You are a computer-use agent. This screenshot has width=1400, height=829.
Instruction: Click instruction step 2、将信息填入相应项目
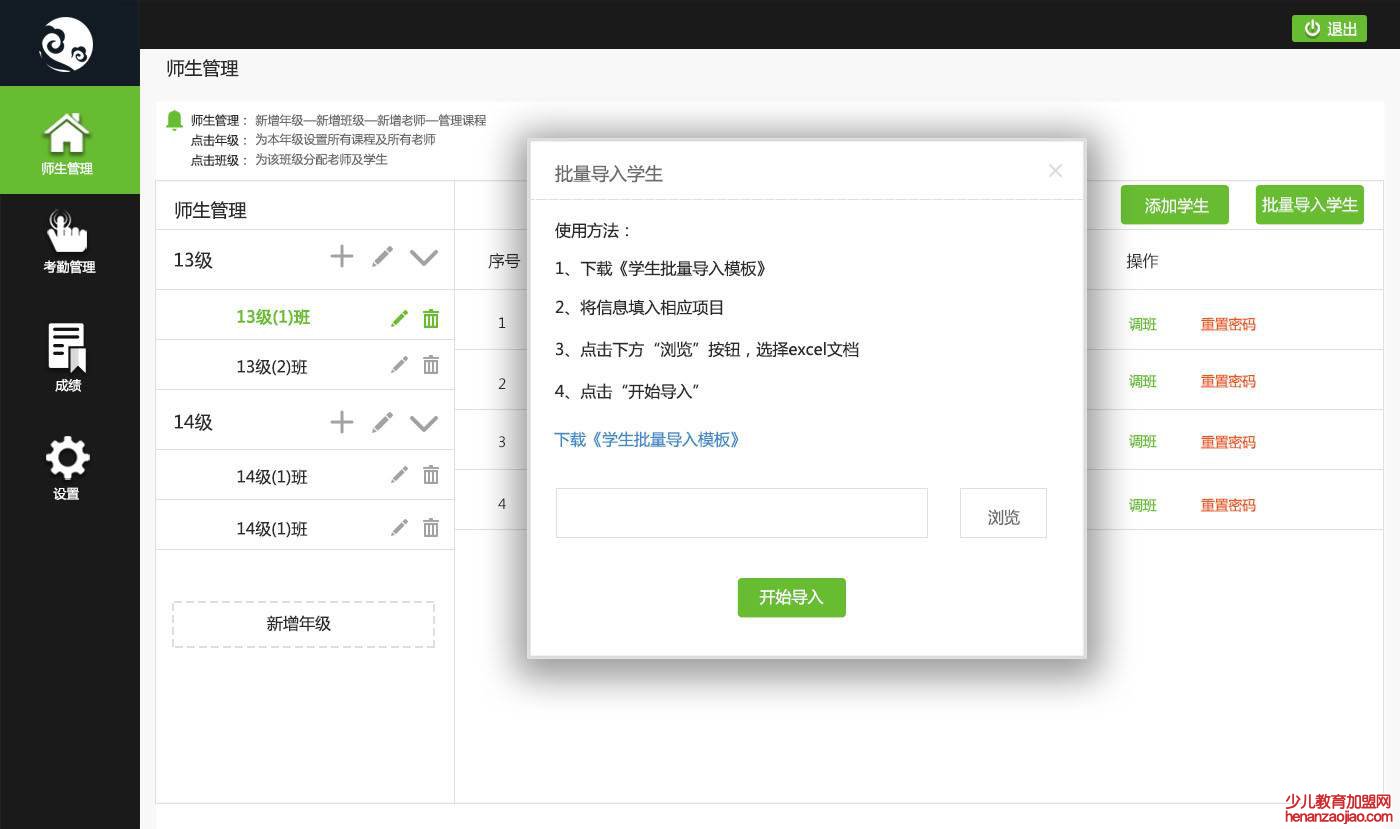tap(640, 308)
